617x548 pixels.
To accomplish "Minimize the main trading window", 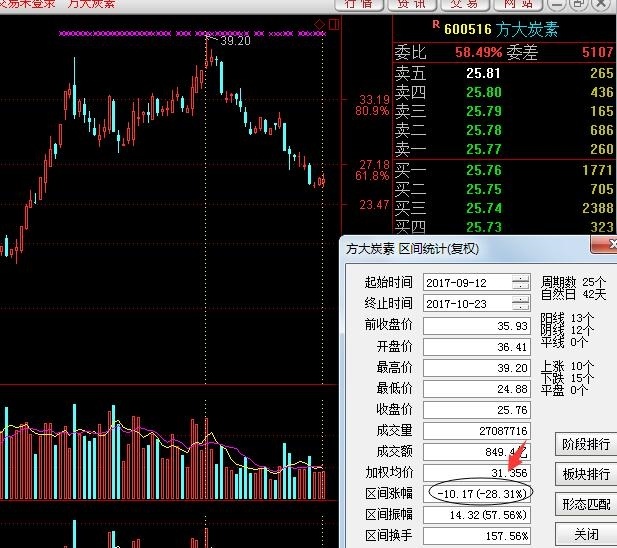I will coord(558,5).
